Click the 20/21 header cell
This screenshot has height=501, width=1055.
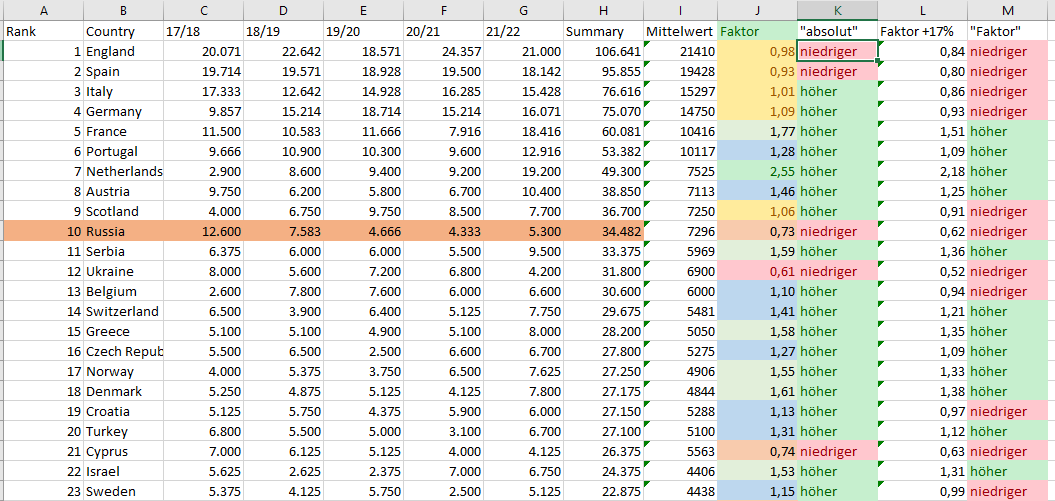(444, 32)
